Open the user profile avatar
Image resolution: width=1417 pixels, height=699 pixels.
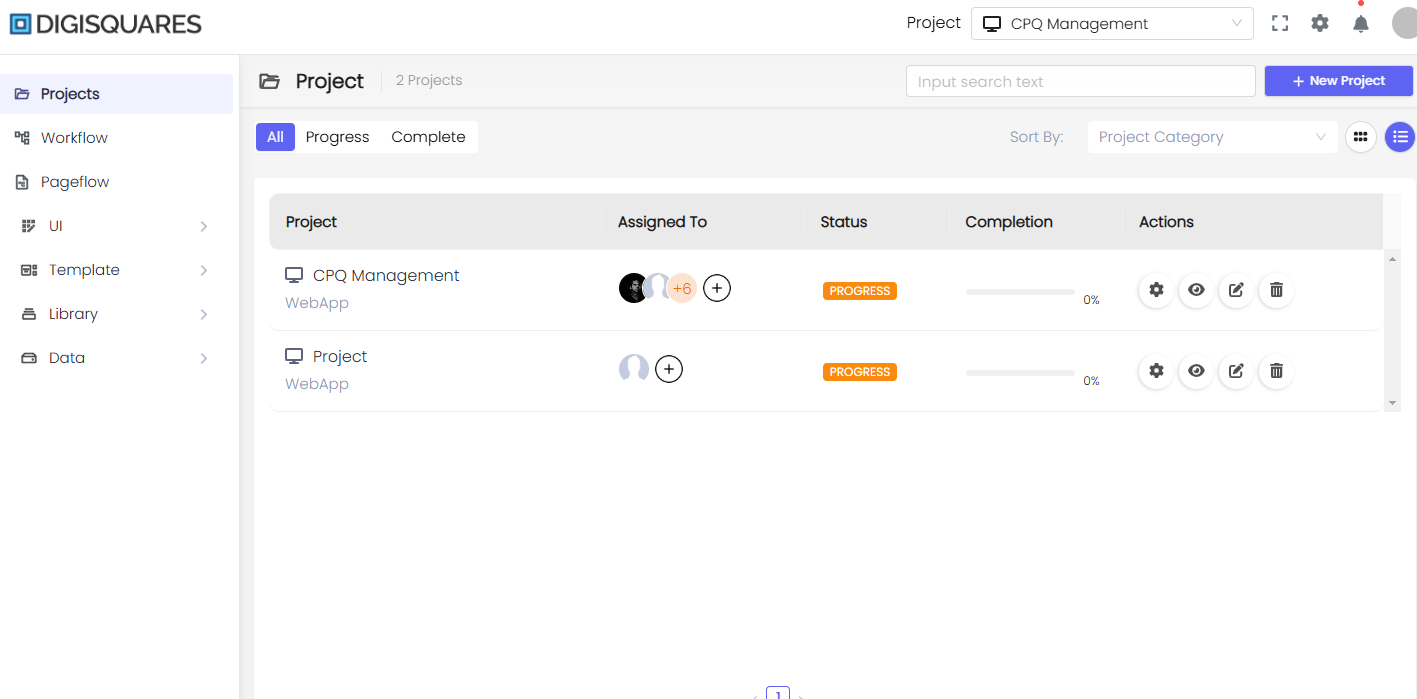(x=1404, y=23)
